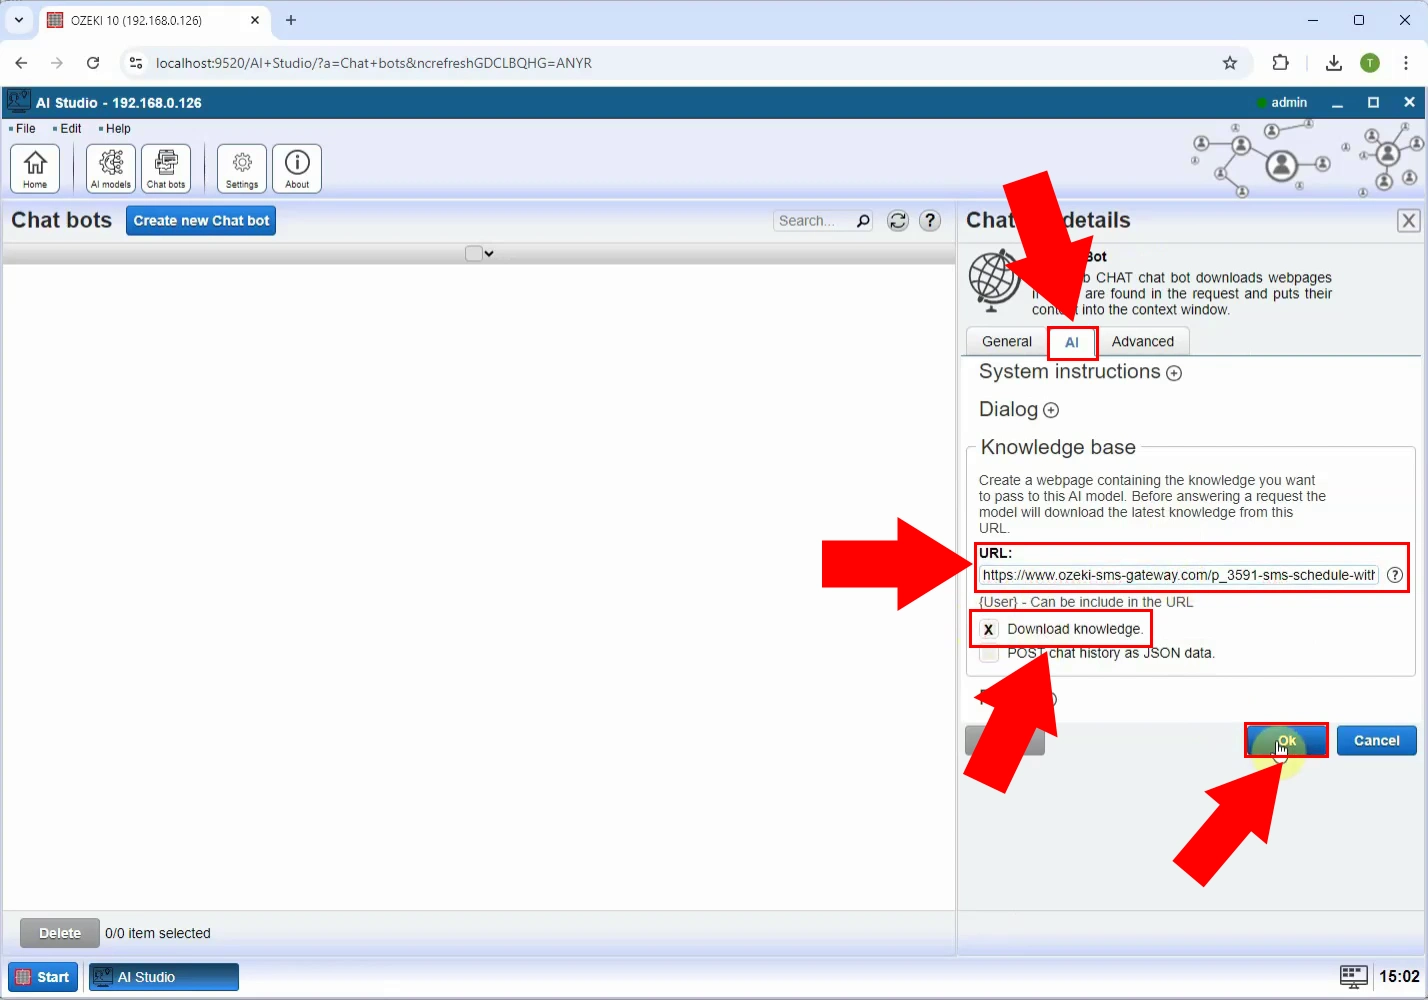Open the list header selection dropdown arrow
The image size is (1428, 1000).
coord(489,254)
